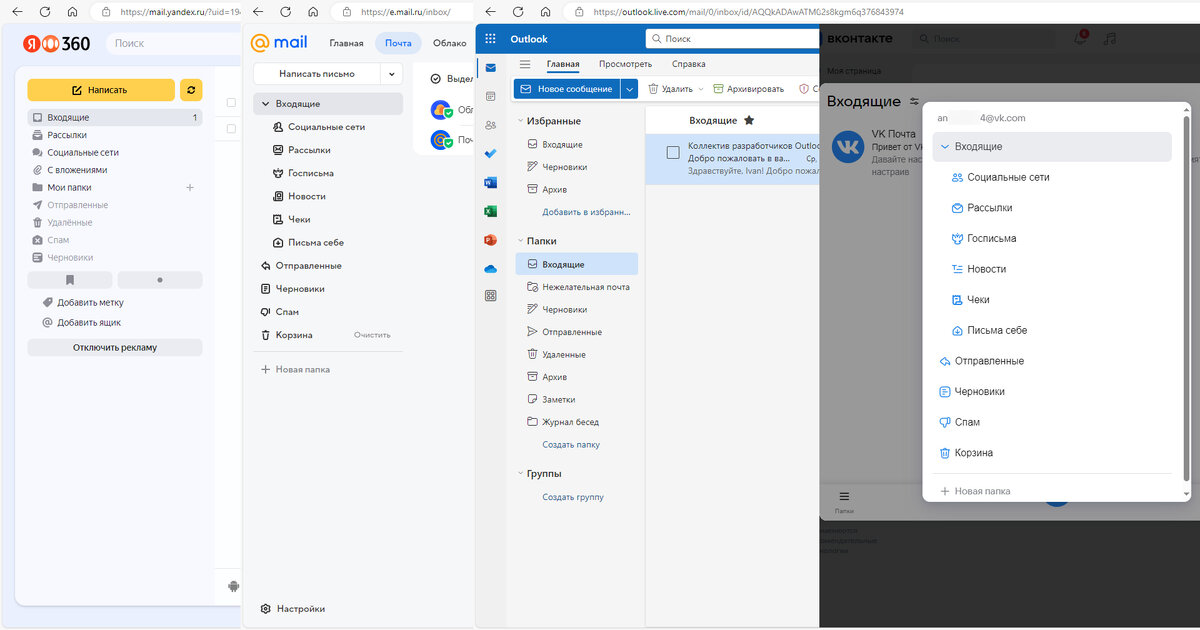The image size is (1200, 630).
Task: Click Создать папку link in Outlook
Action: pos(571,445)
